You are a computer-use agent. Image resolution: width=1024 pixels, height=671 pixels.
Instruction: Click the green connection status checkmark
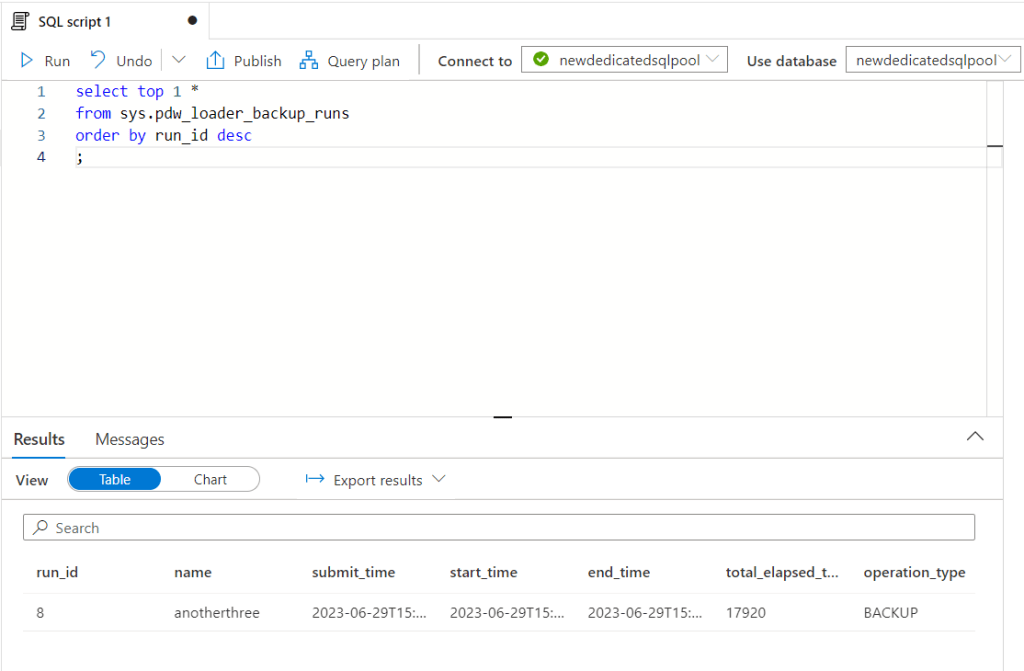point(541,60)
